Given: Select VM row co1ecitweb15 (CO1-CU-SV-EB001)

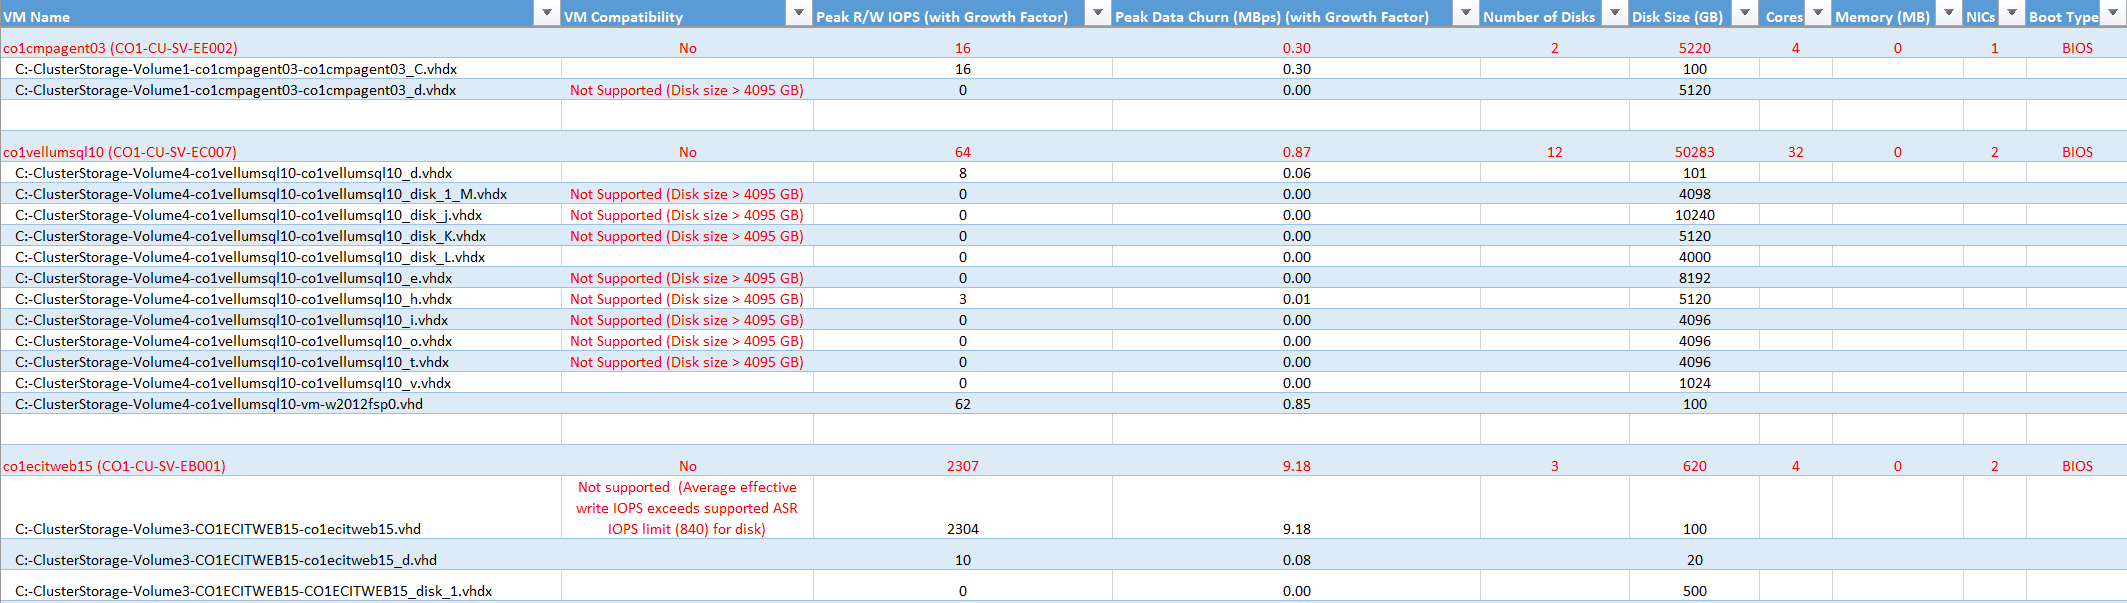Looking at the screenshot, I should coord(114,466).
